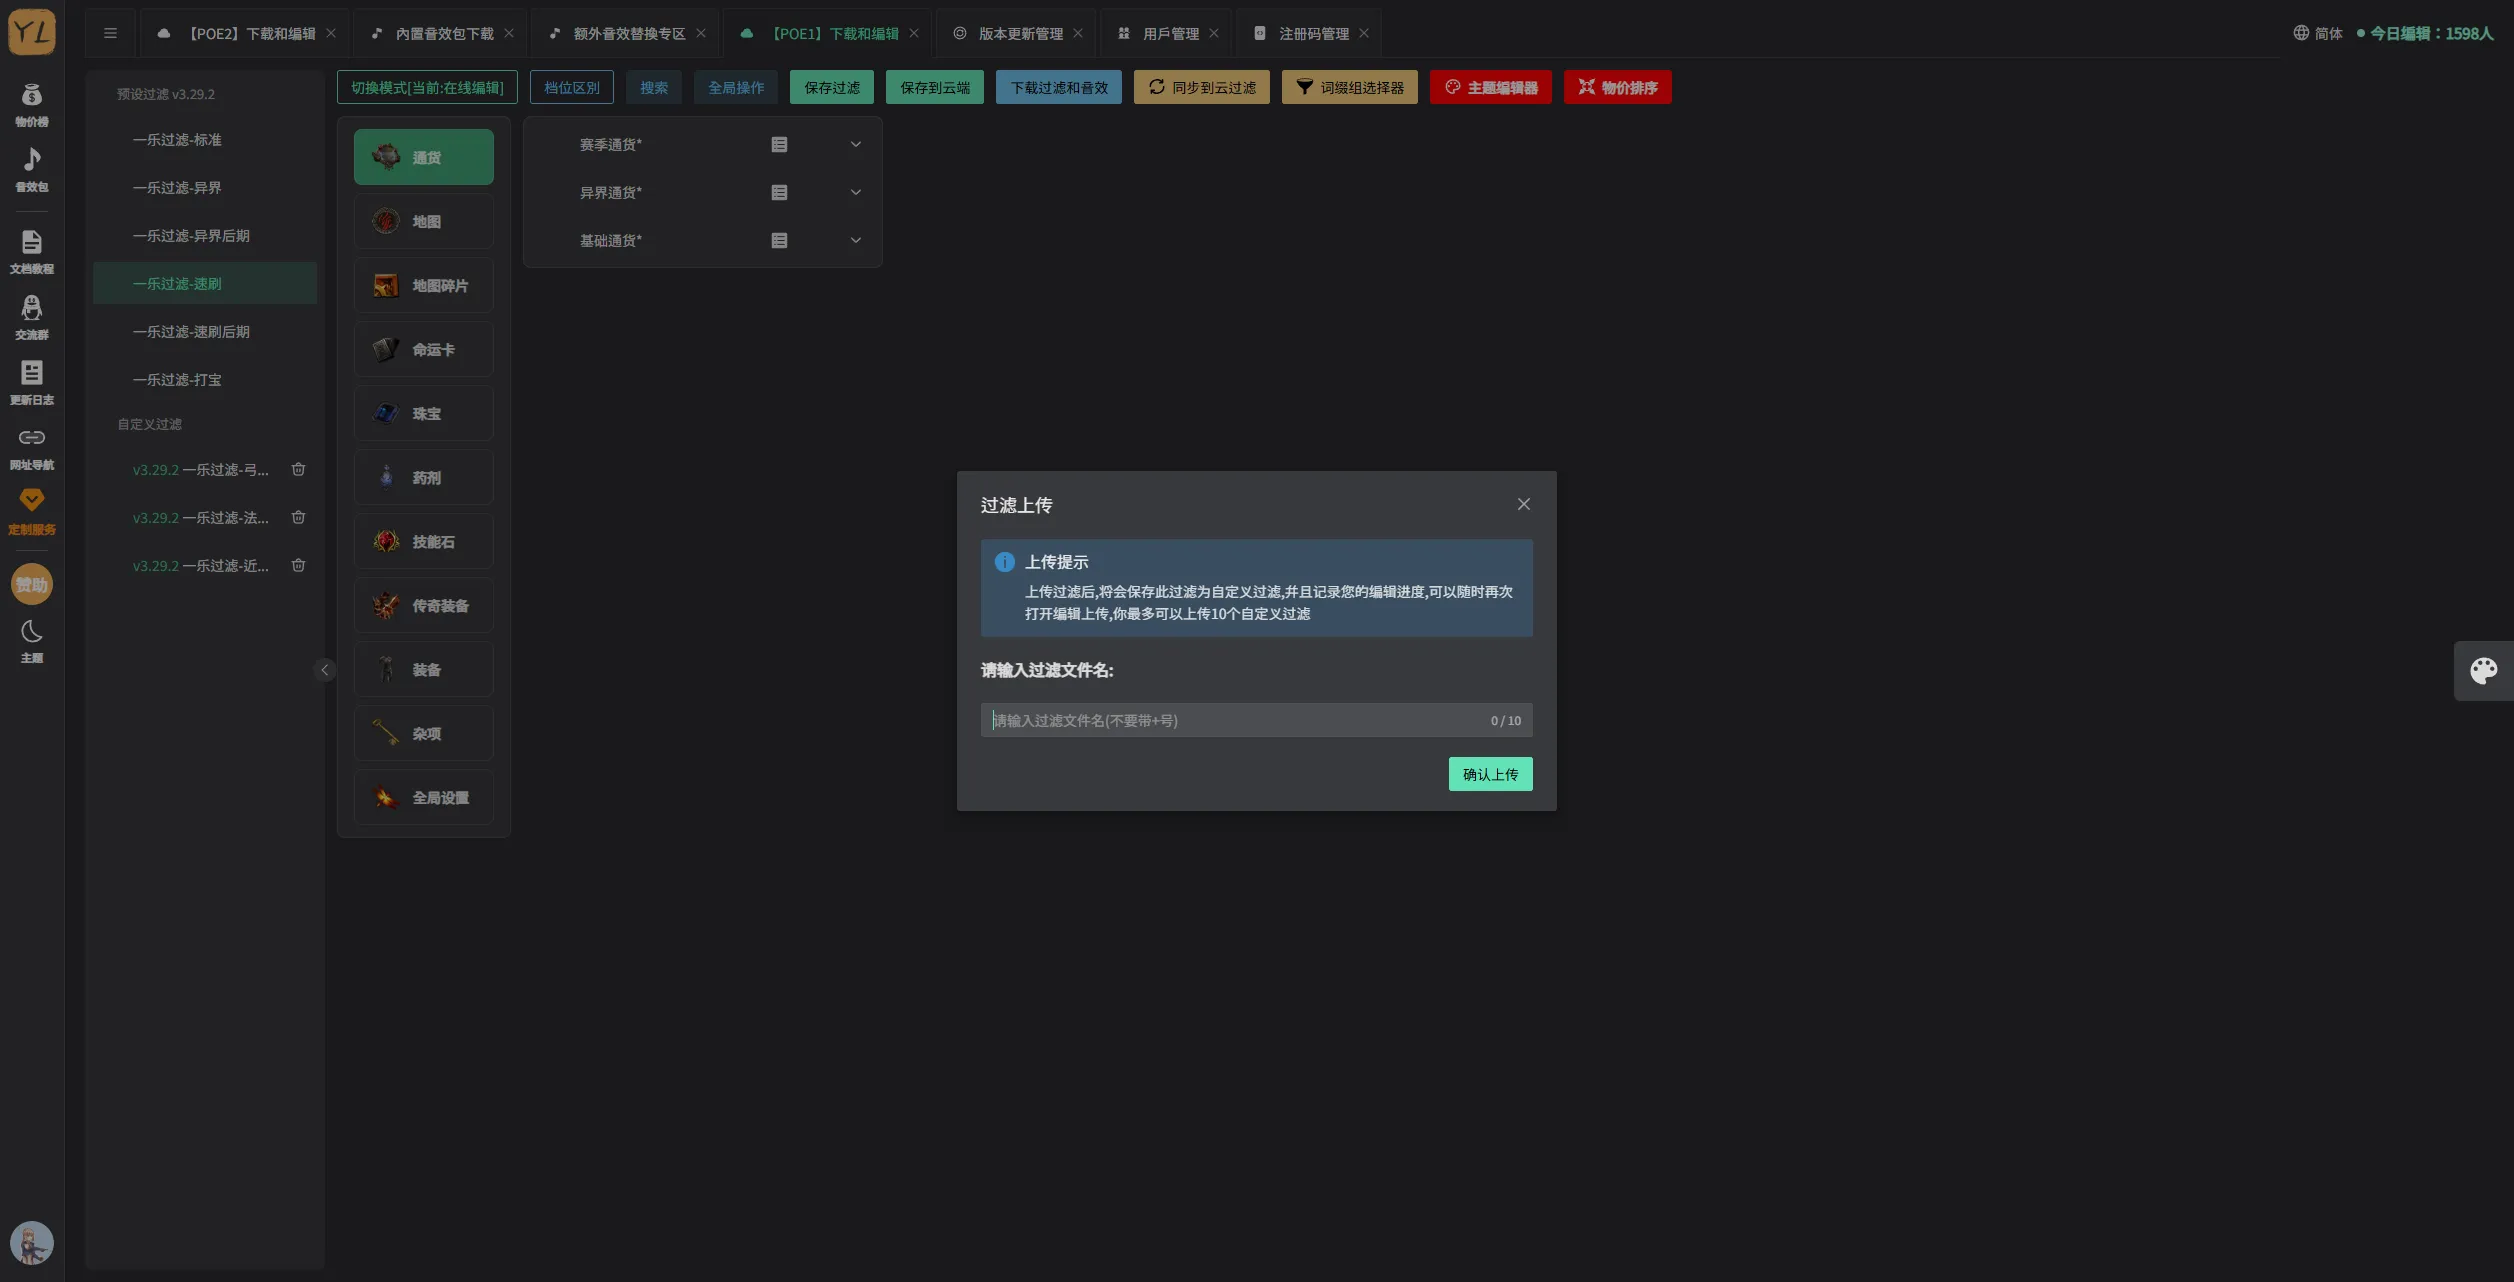Image resolution: width=2514 pixels, height=1282 pixels.
Task: Expand the 赛季通货 chevron
Action: click(856, 144)
